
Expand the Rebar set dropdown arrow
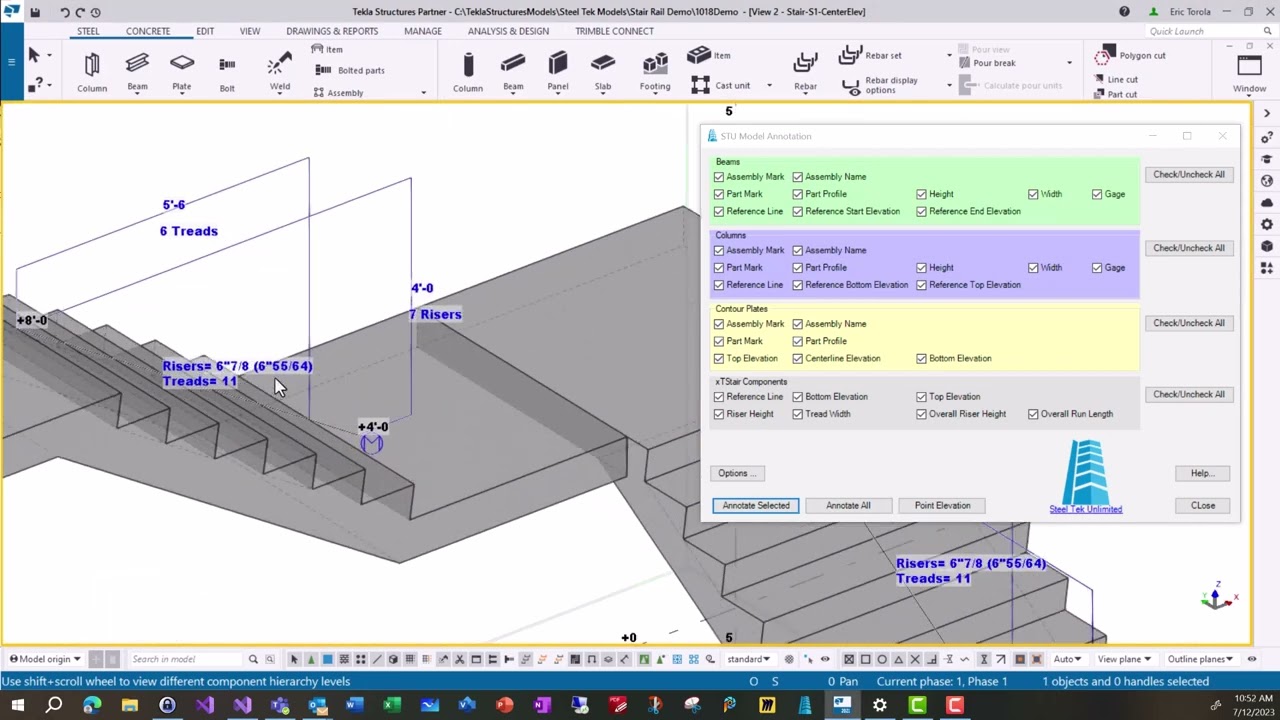coord(949,55)
